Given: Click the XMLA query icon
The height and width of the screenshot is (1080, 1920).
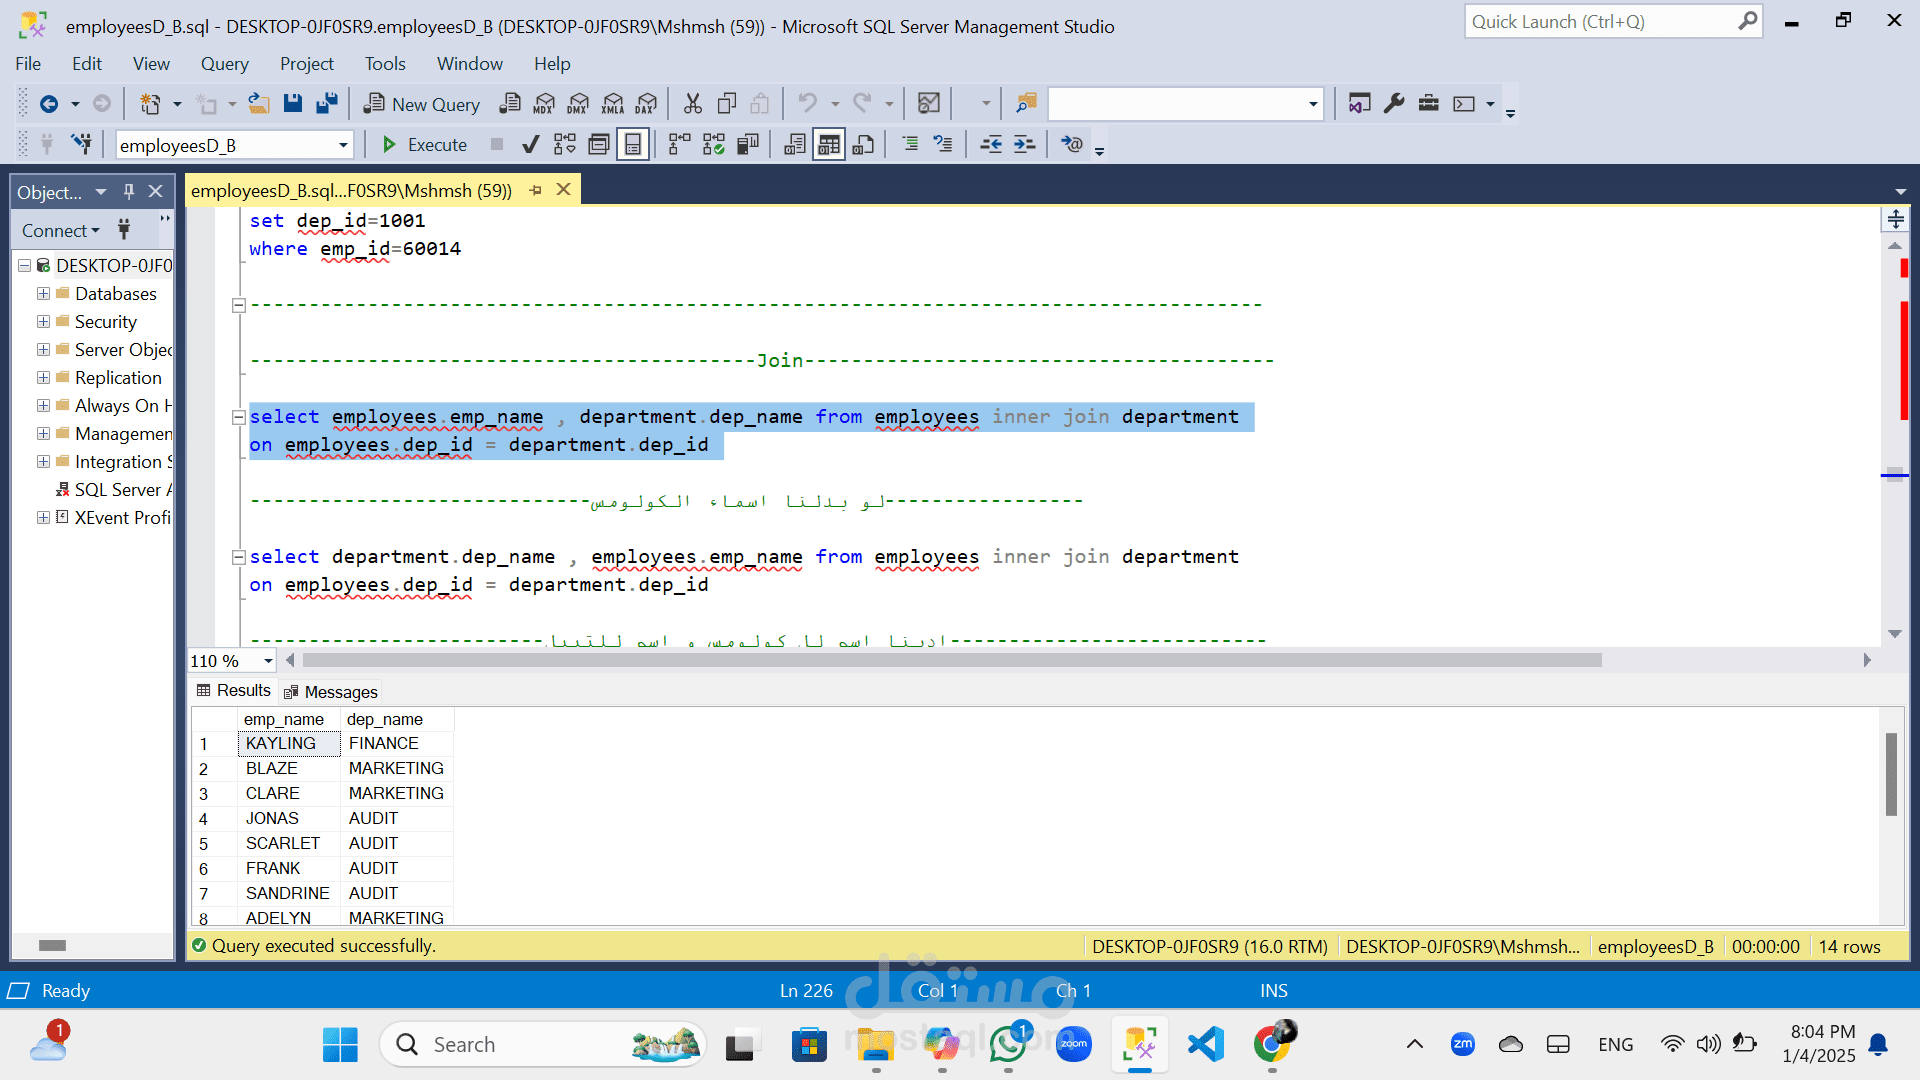Looking at the screenshot, I should (x=613, y=103).
